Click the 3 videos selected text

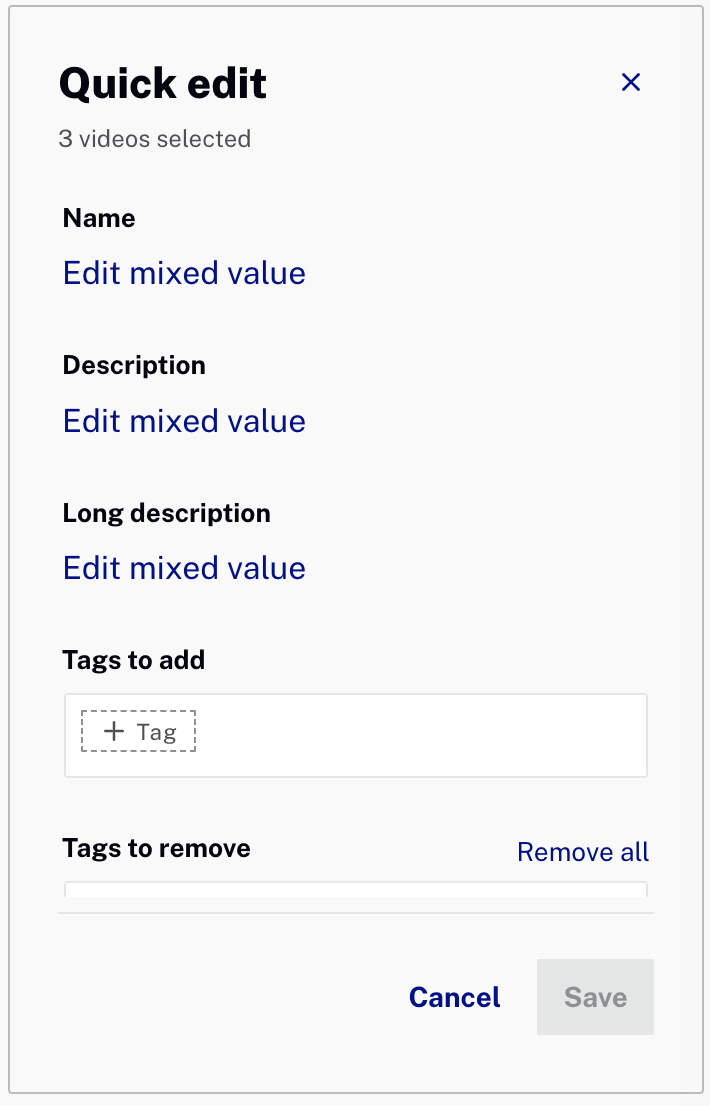(x=154, y=139)
